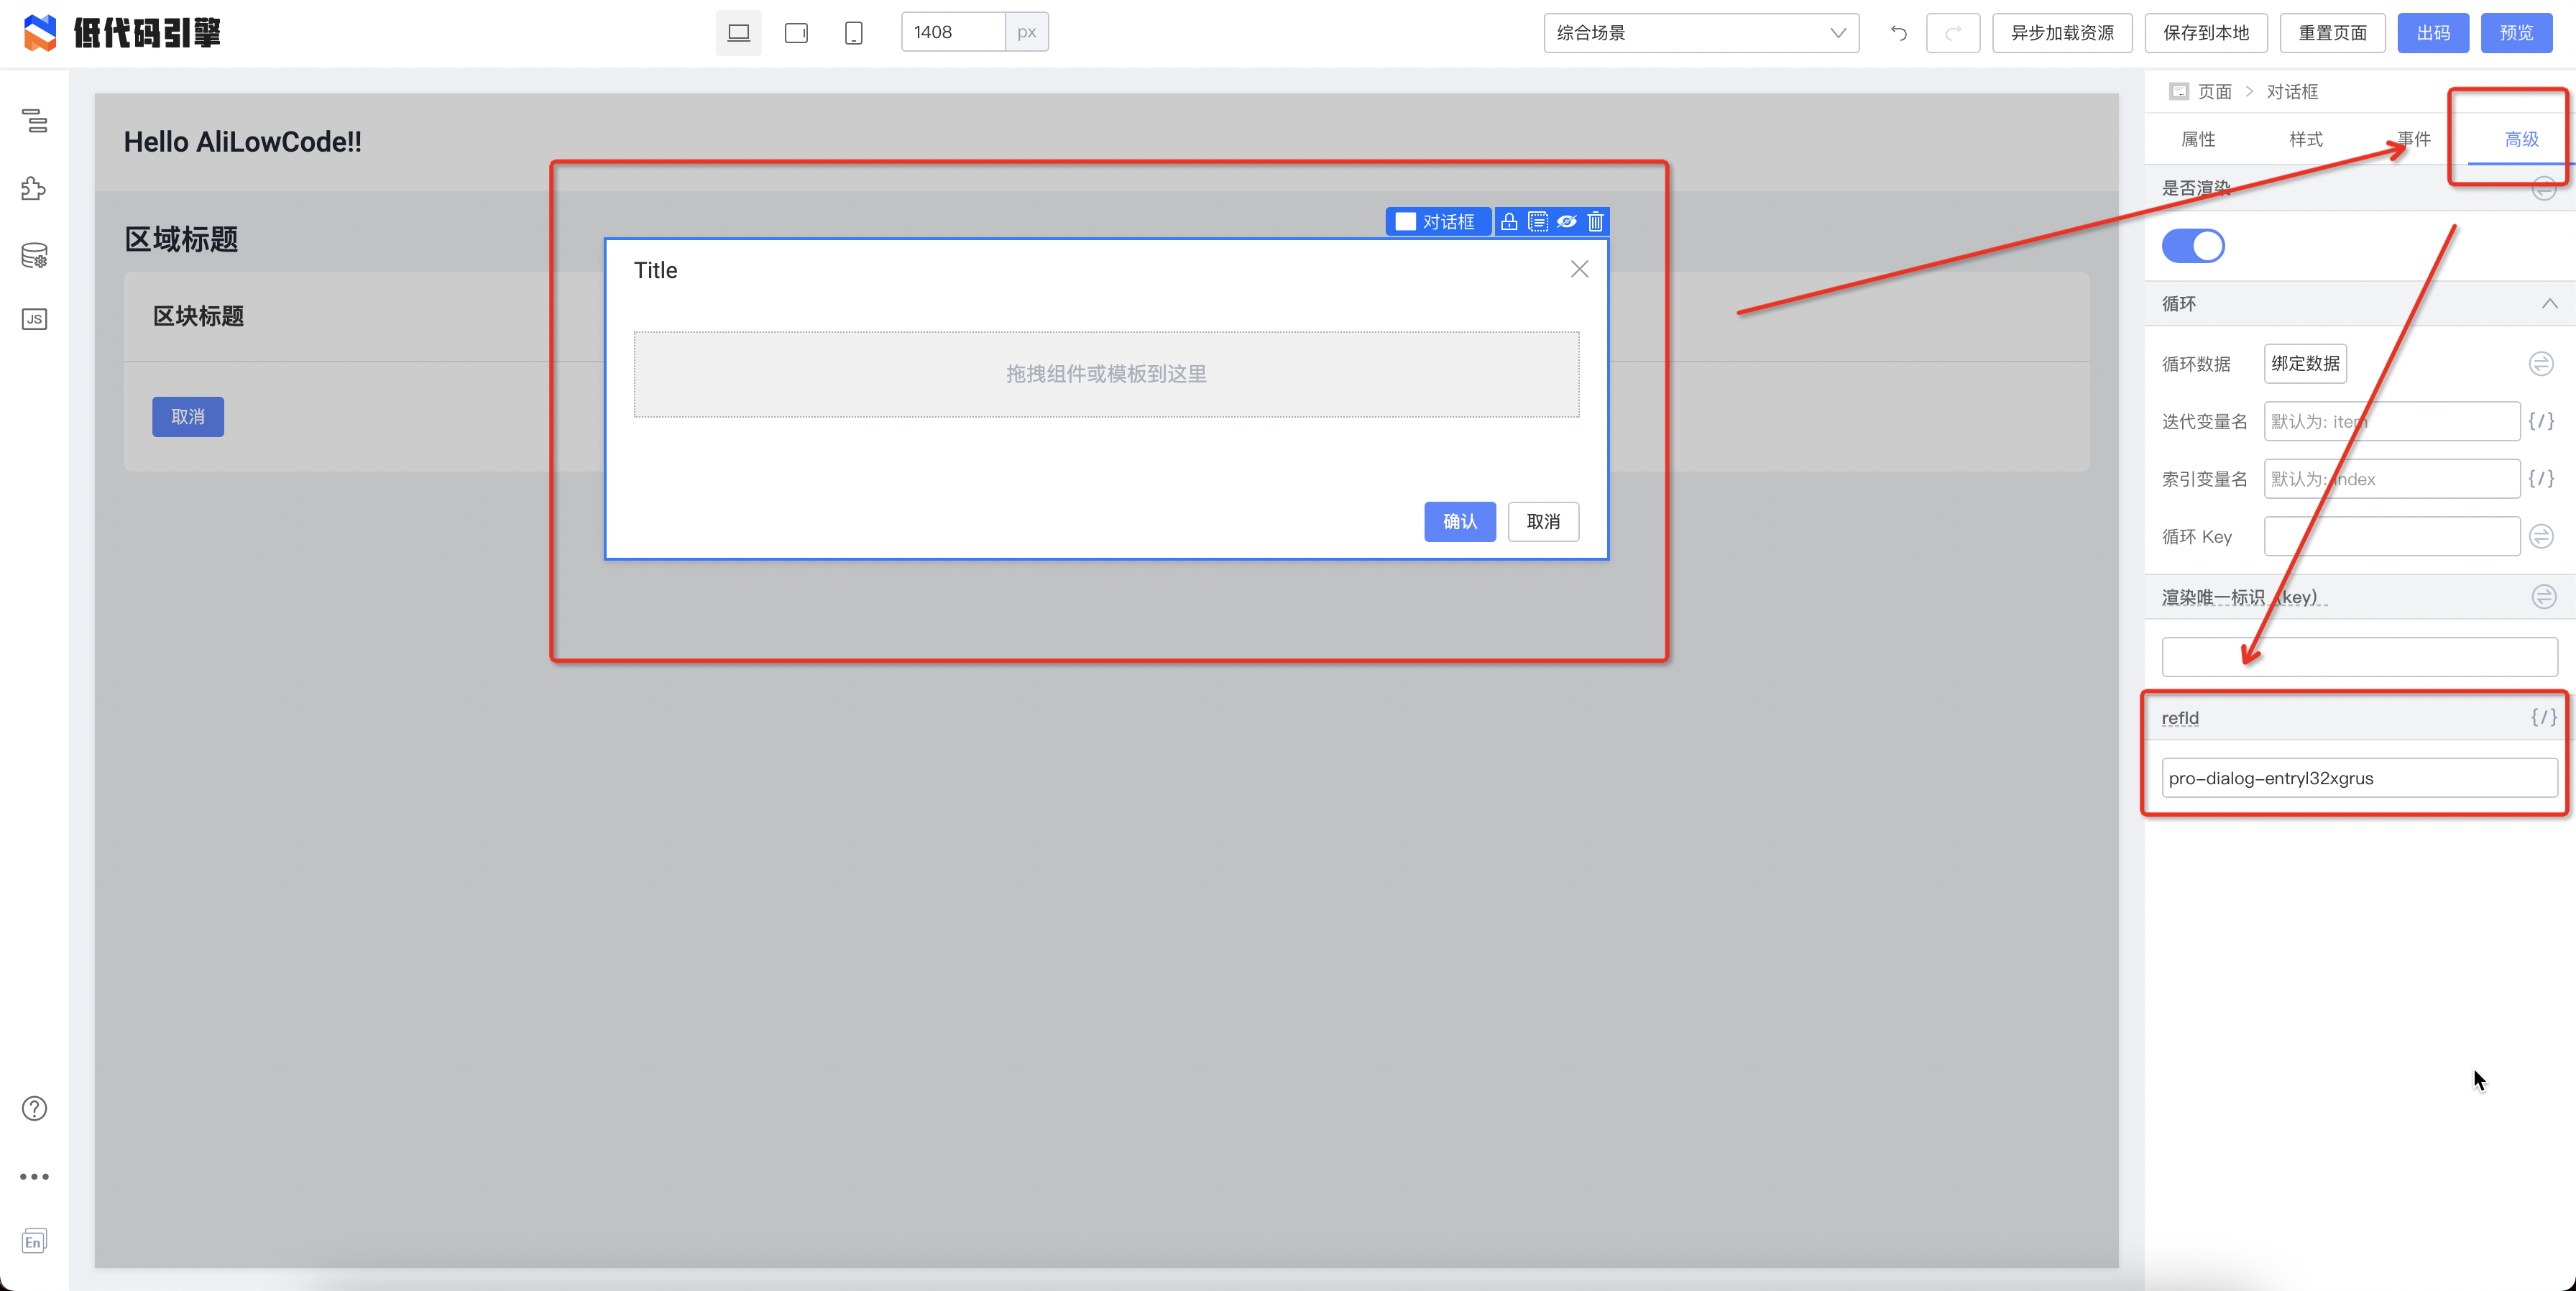Click the refId input field
Viewport: 2576px width, 1291px height.
click(2358, 778)
